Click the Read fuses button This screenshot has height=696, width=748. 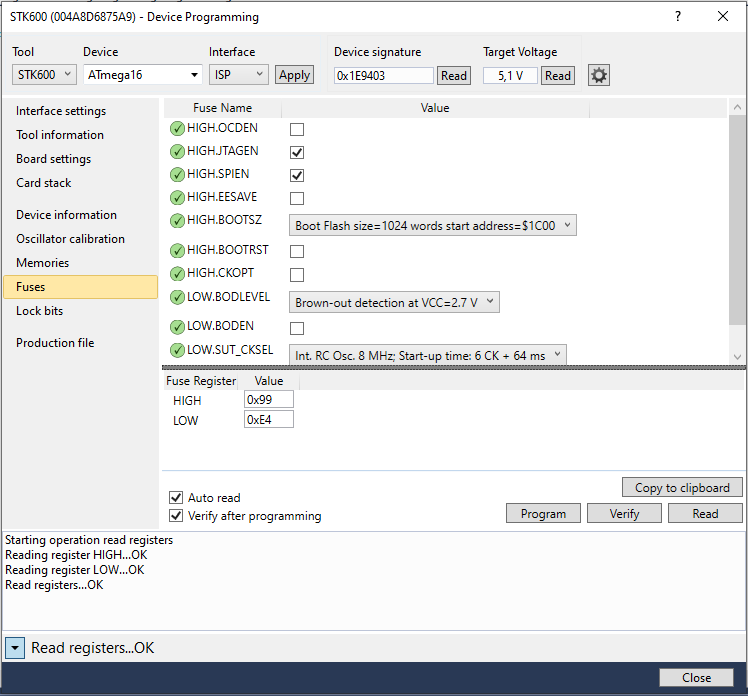(705, 513)
